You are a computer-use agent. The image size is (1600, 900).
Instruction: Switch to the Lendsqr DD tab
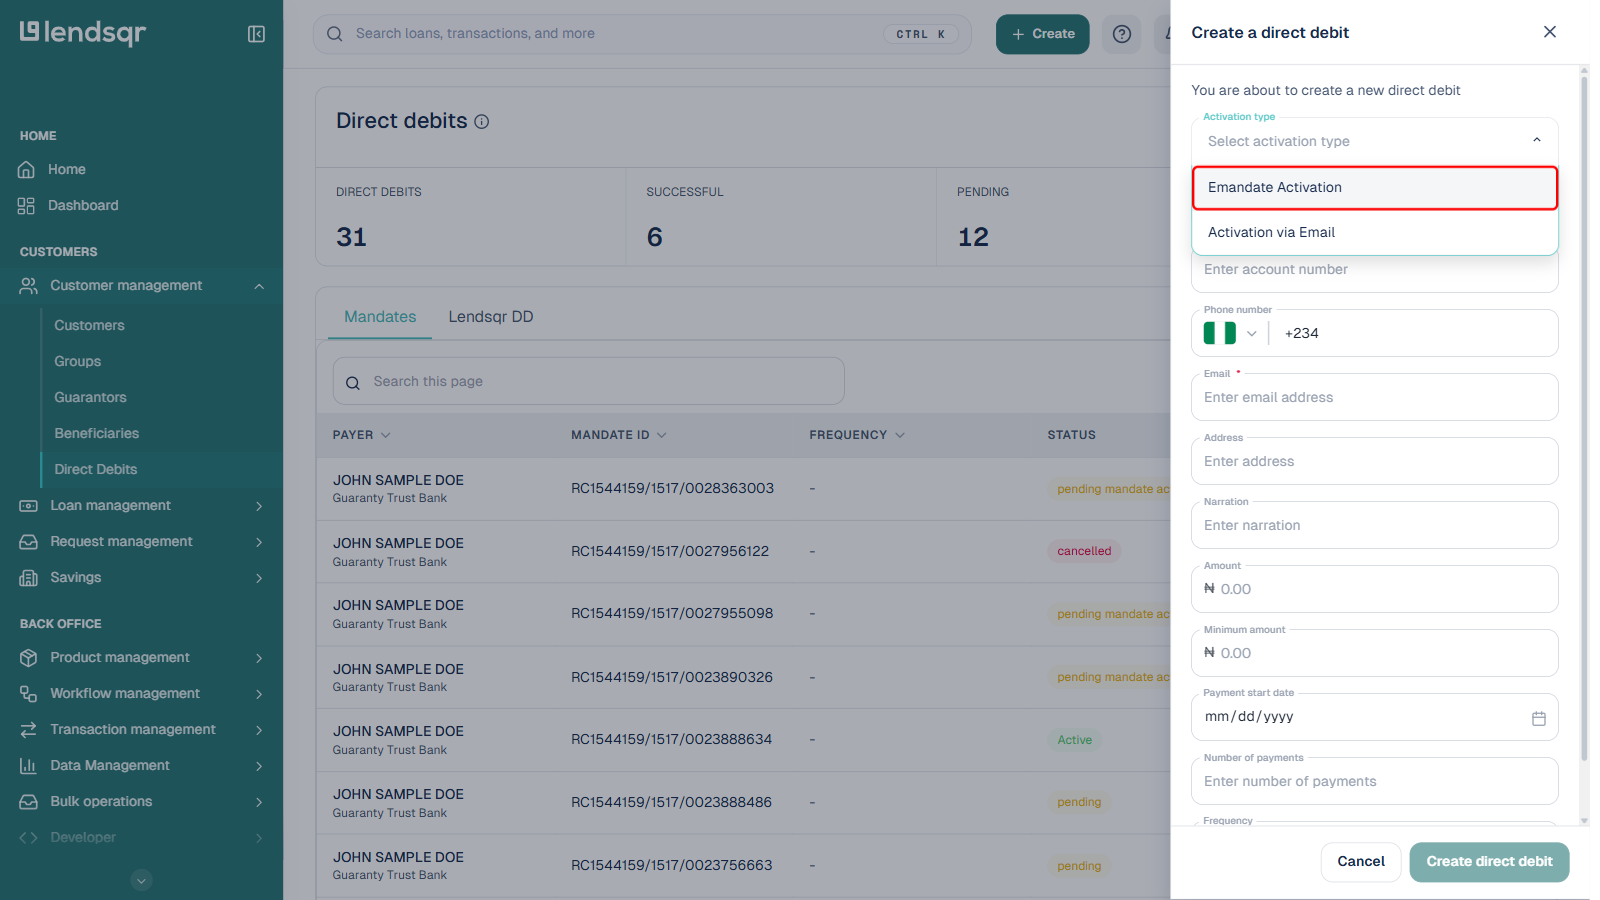click(491, 317)
